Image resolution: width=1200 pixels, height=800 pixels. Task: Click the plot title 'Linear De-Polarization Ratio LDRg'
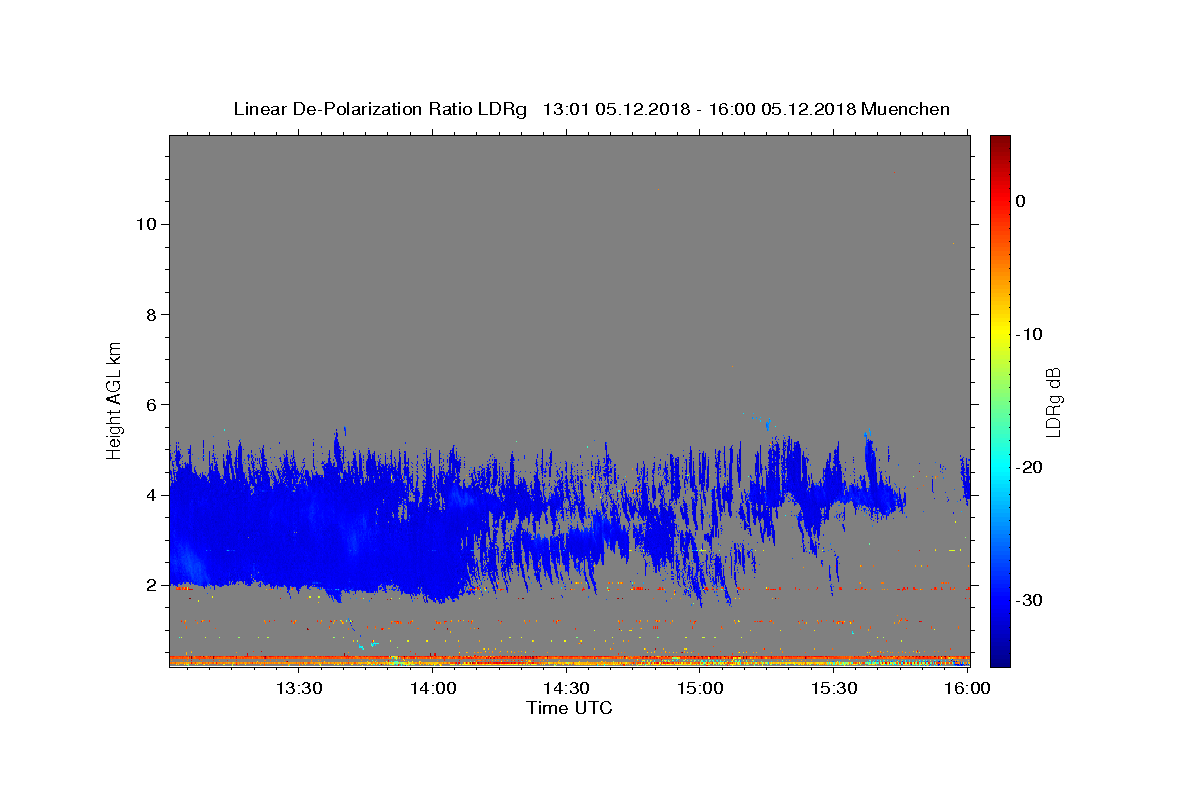pos(379,109)
